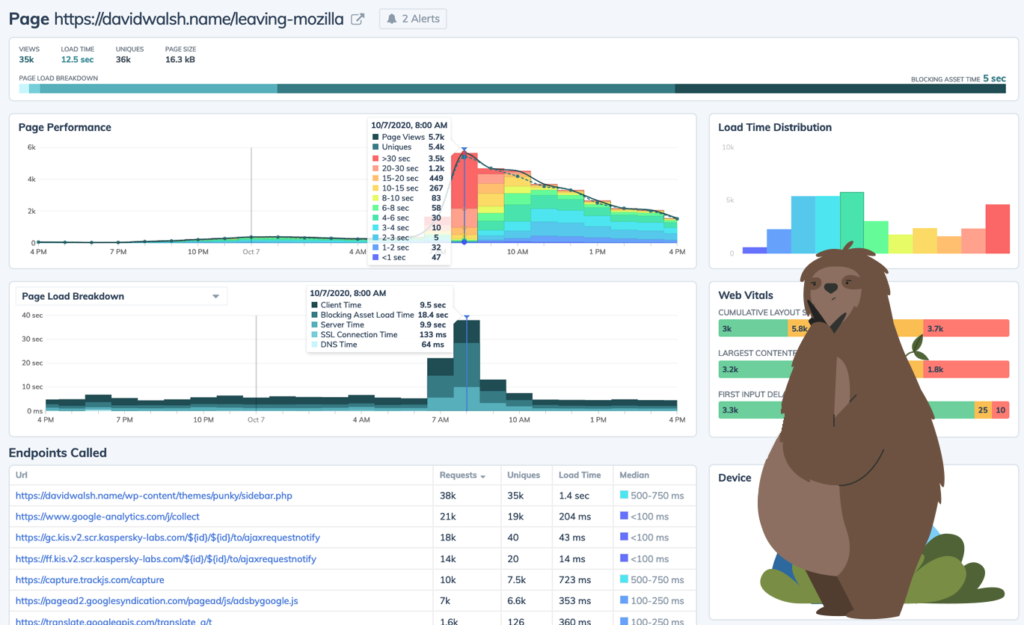Screen dimensions: 1024x625
Task: Click the Server Time 9.9 sec tooltip entry
Action: 379,325
